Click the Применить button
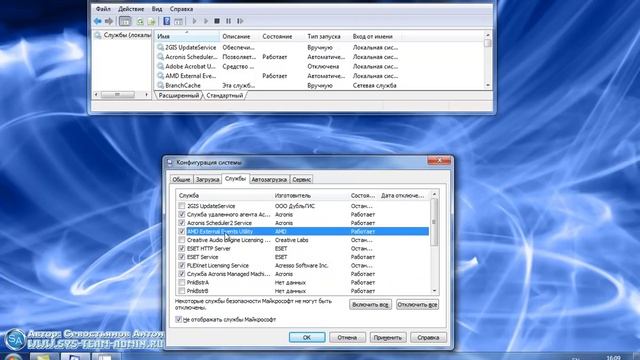Viewport: 640px width, 360px height. pyautogui.click(x=387, y=338)
